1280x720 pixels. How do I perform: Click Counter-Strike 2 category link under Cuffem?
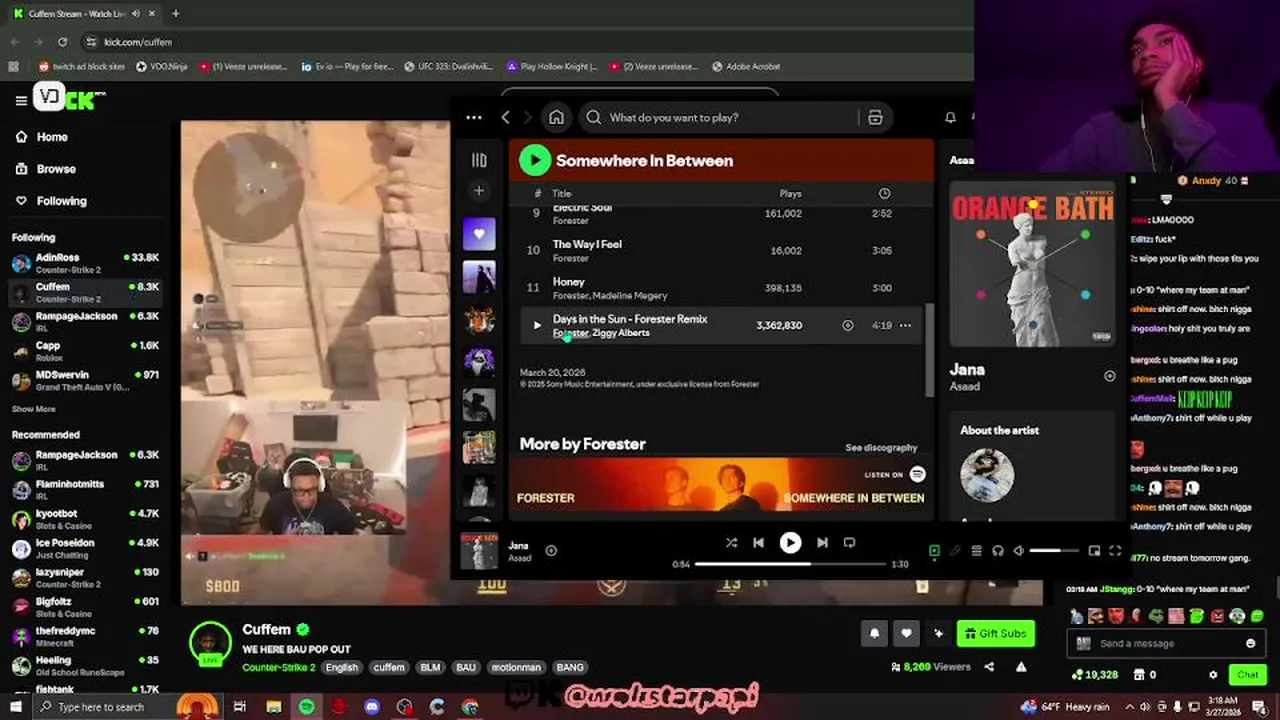(278, 667)
